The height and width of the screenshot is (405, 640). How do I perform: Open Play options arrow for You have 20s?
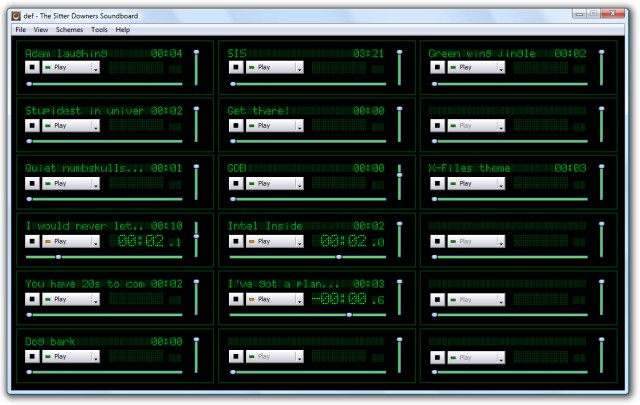96,299
